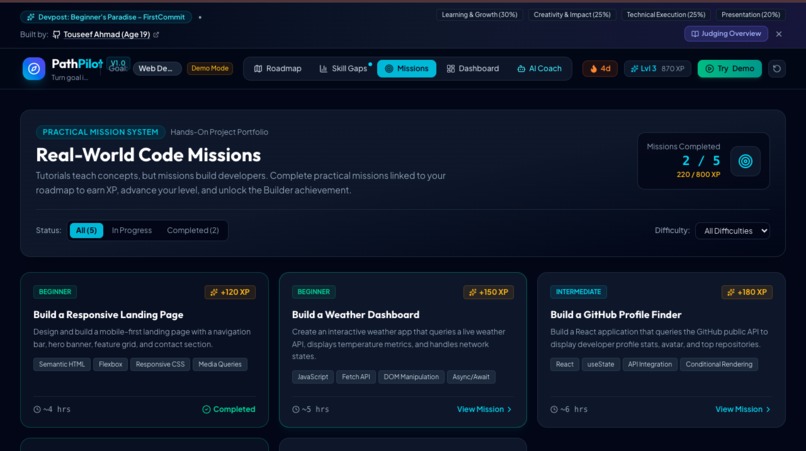Select the Missions tab
This screenshot has height=451, width=806.
[407, 68]
